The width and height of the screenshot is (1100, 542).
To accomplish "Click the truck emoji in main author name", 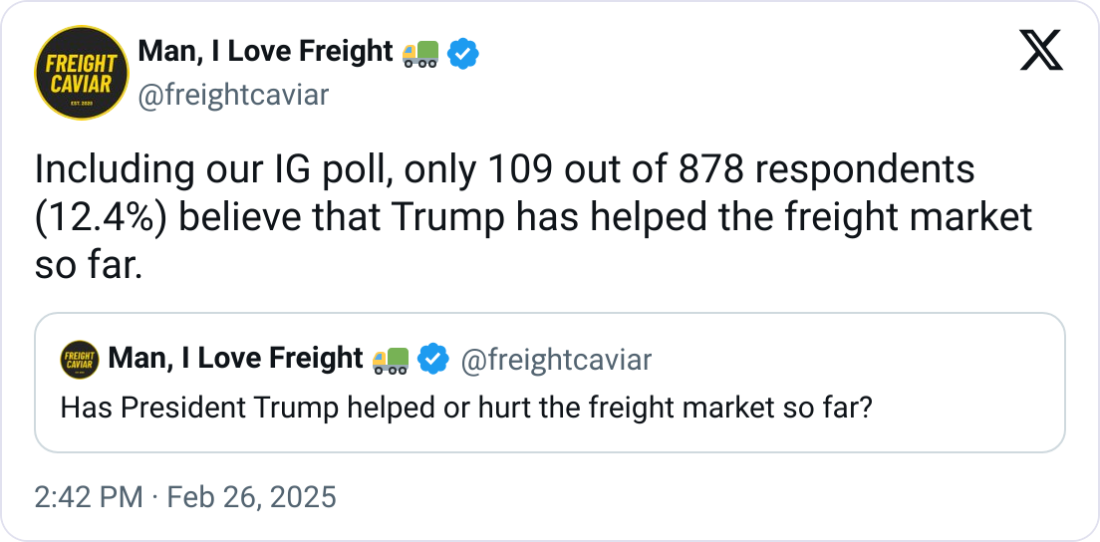I will coord(420,53).
